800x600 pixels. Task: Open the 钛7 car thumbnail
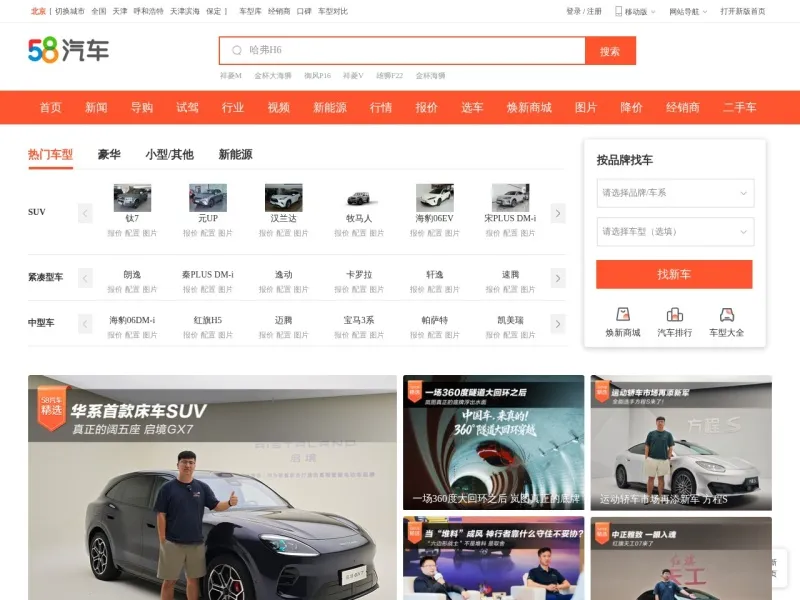coord(132,197)
